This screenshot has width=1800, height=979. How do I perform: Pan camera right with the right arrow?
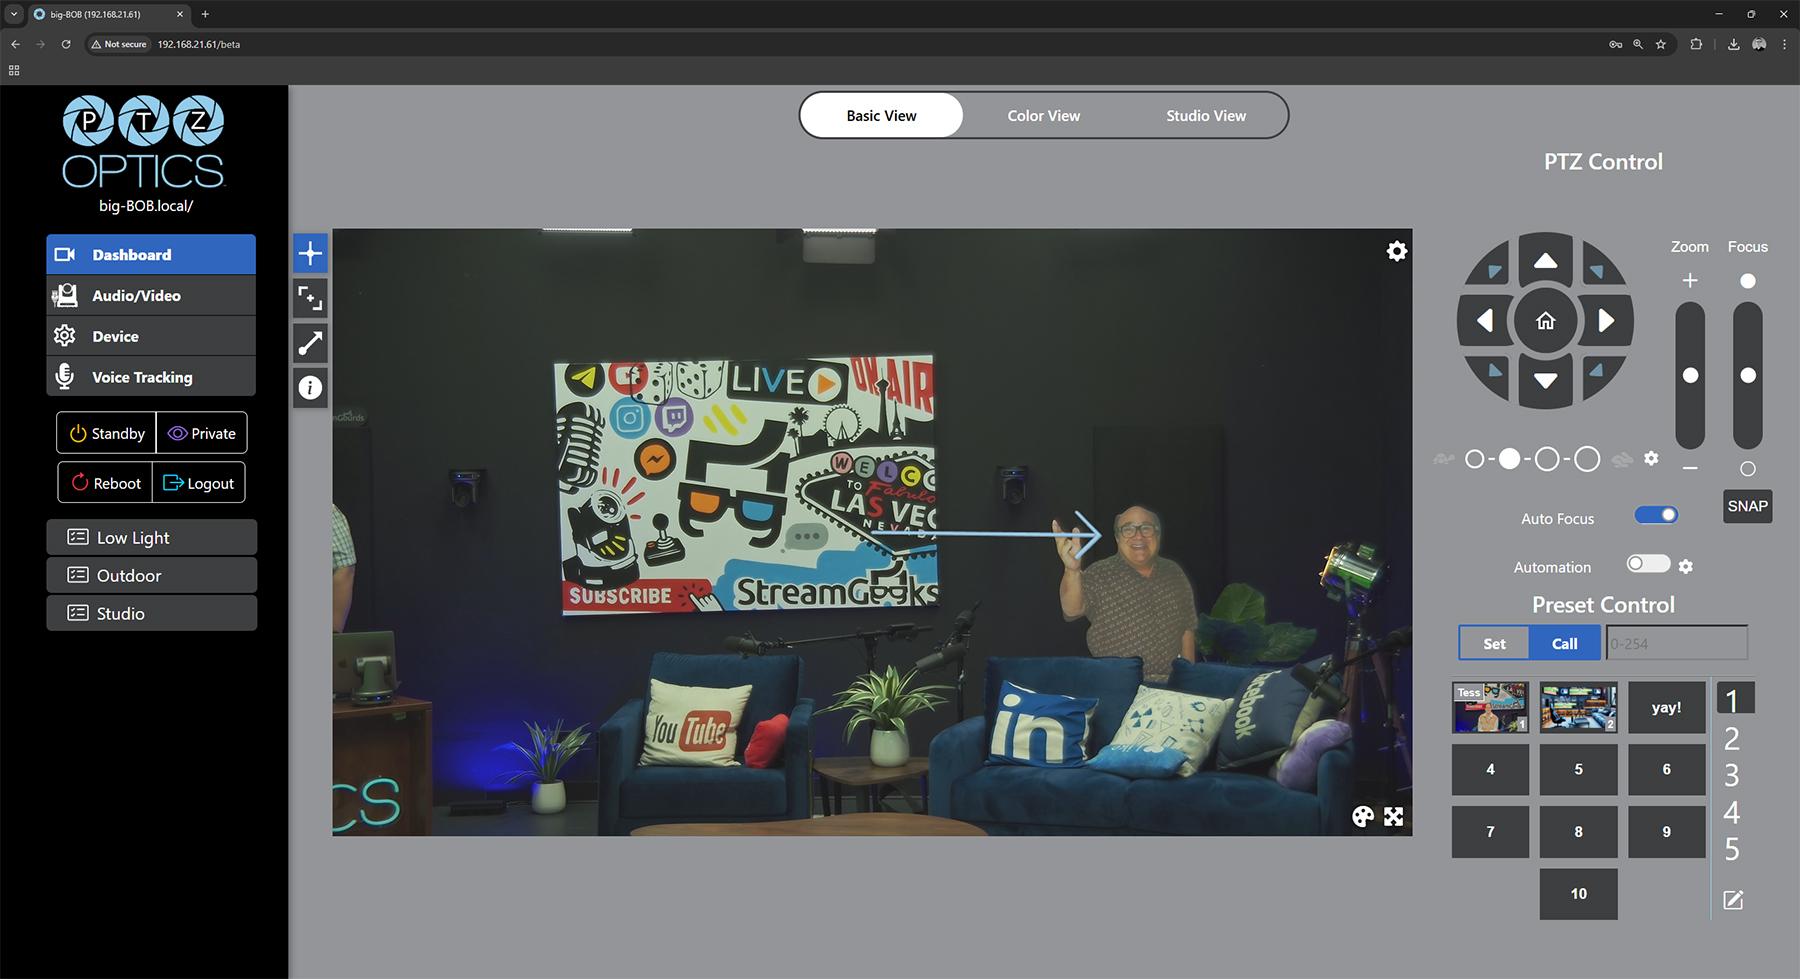1606,320
